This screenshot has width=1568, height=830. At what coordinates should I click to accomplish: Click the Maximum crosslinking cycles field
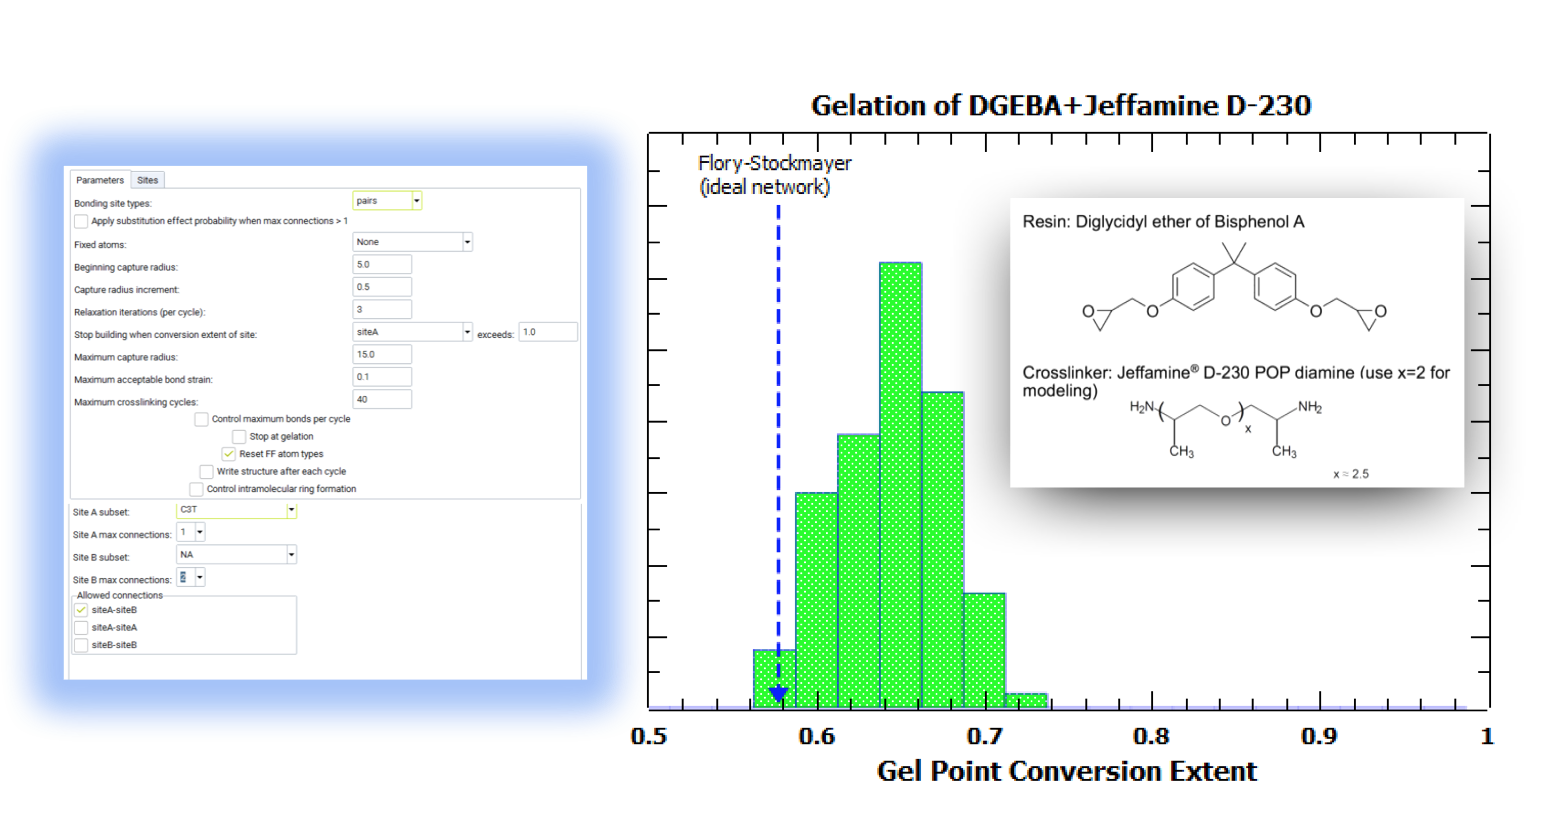point(381,399)
